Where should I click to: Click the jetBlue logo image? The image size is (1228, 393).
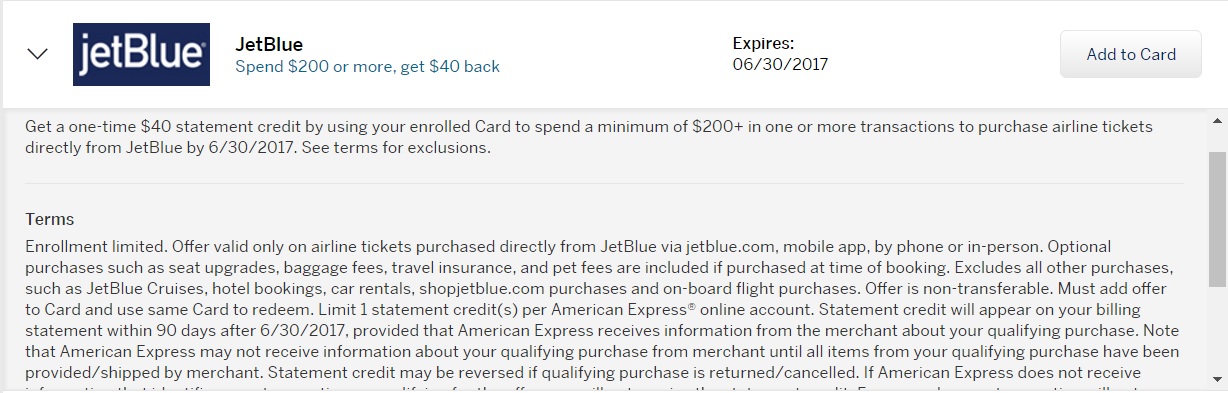(141, 54)
